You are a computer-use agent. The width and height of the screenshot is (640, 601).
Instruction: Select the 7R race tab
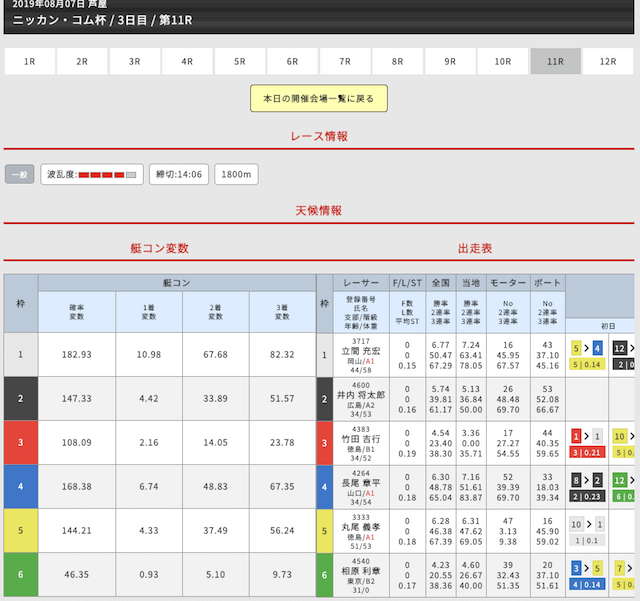point(345,61)
